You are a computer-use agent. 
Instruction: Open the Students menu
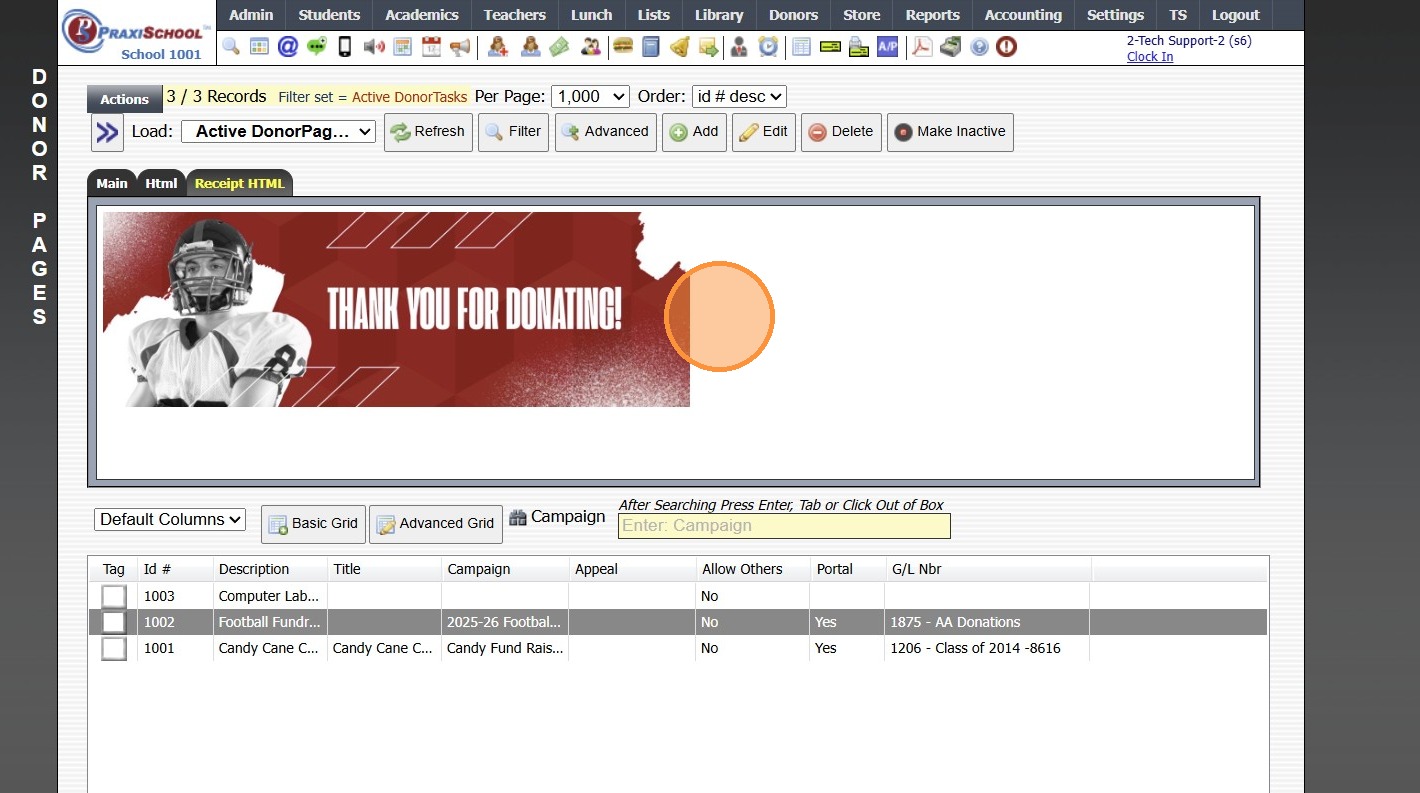tap(329, 15)
